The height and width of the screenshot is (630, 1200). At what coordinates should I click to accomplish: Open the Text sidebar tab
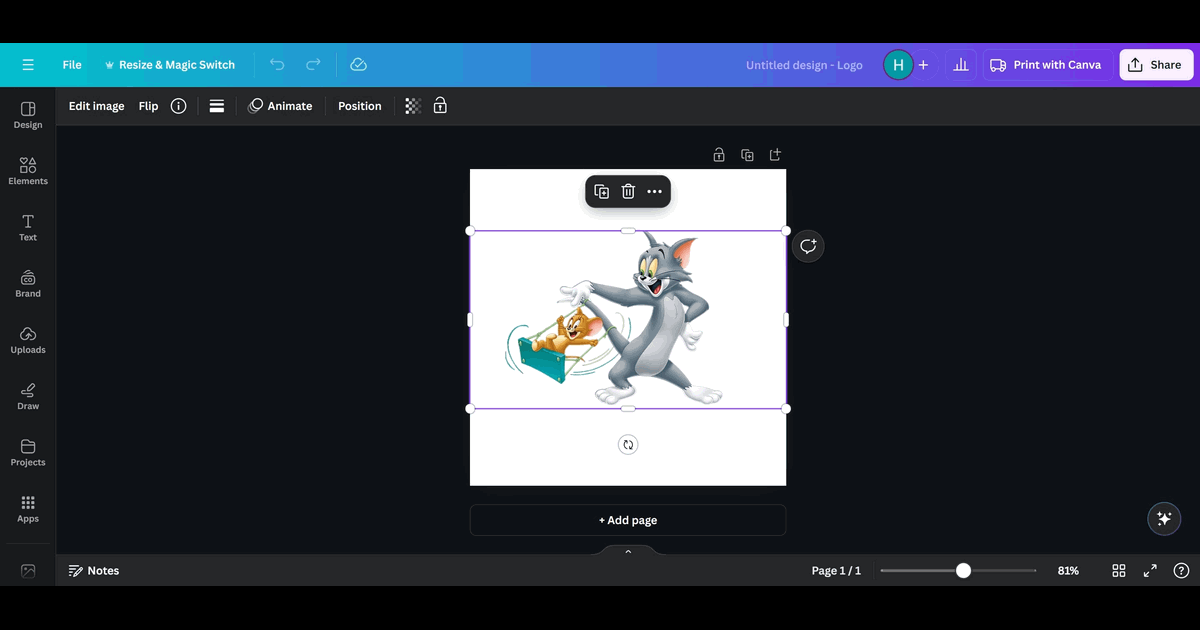(x=28, y=227)
